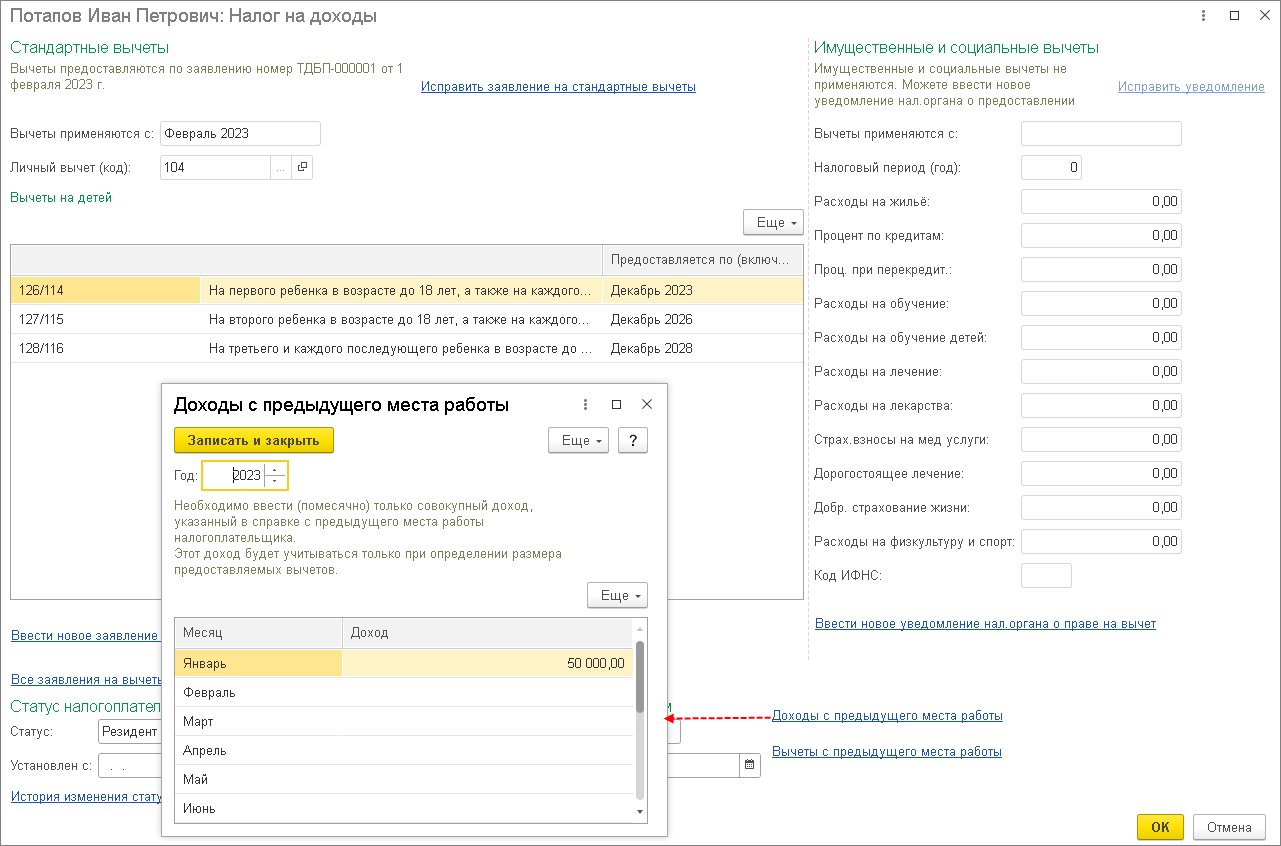Viewport: 1281px width, 846px height.
Task: Click the Доход column header
Action: point(488,633)
